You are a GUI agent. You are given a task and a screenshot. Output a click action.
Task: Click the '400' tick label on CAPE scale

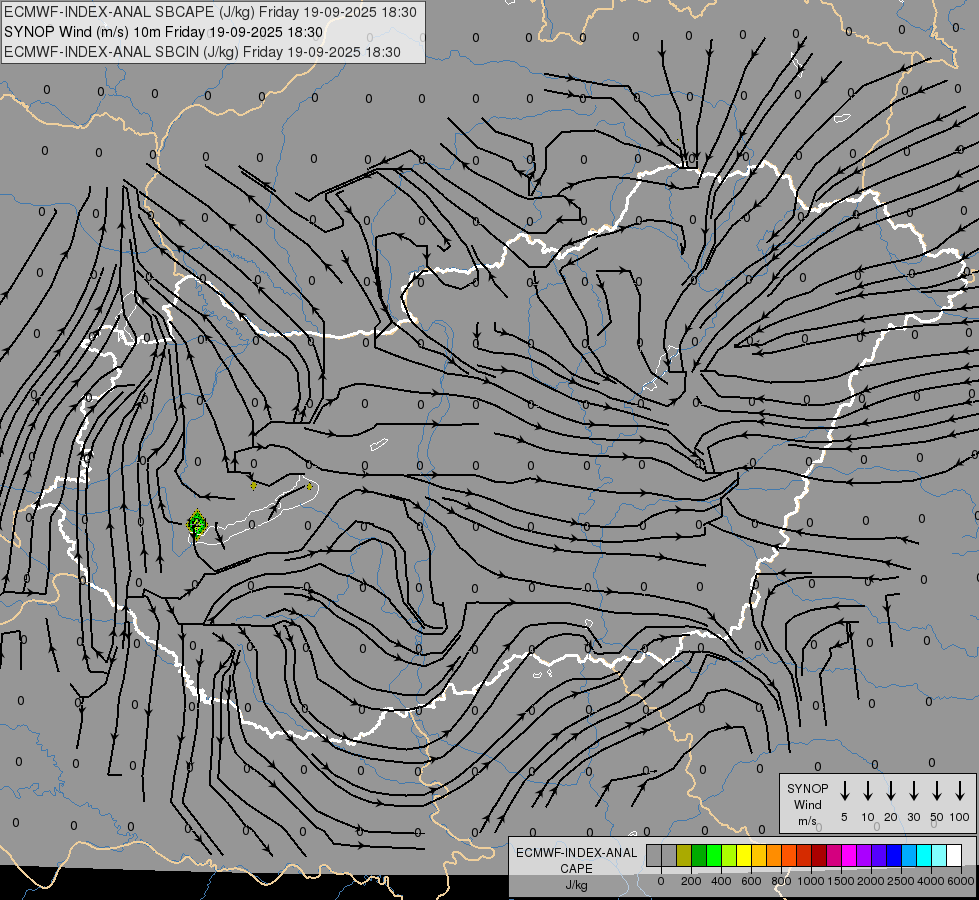721,881
